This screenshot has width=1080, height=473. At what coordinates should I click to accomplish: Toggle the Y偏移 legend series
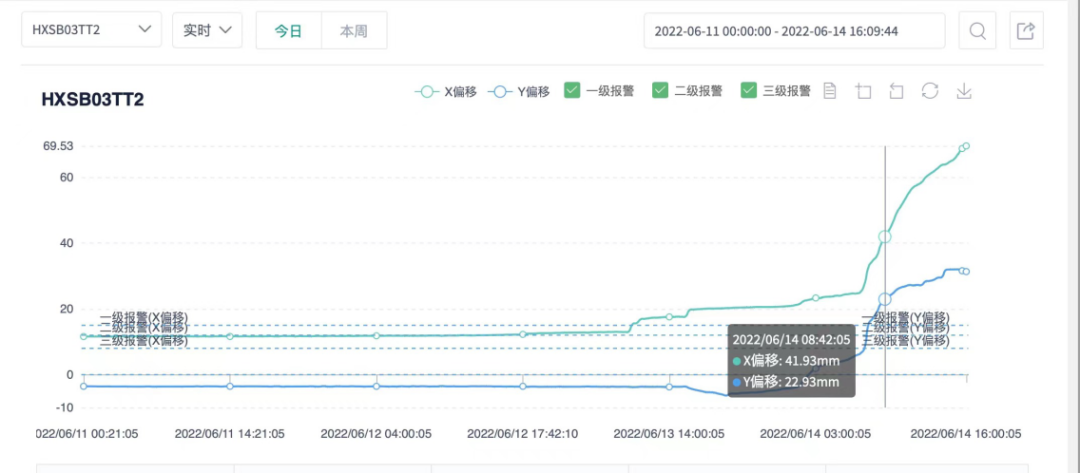(x=519, y=91)
